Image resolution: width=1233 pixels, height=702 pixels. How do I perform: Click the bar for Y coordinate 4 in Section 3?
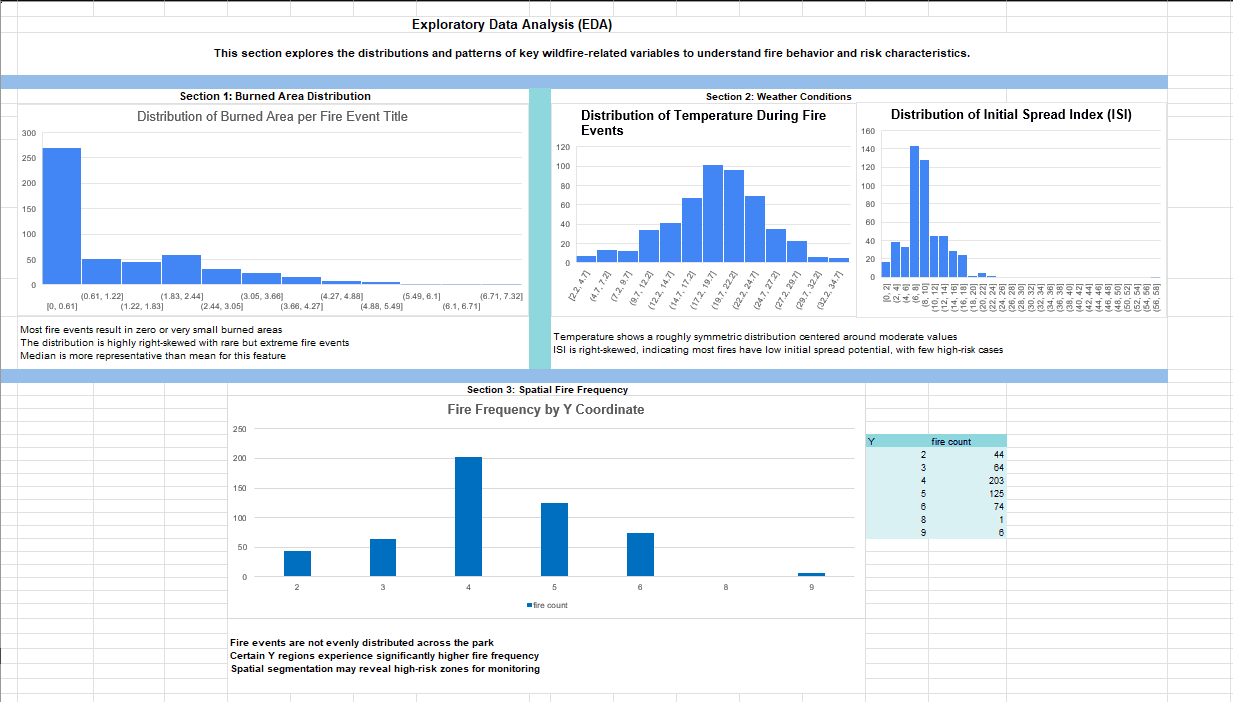pyautogui.click(x=467, y=515)
